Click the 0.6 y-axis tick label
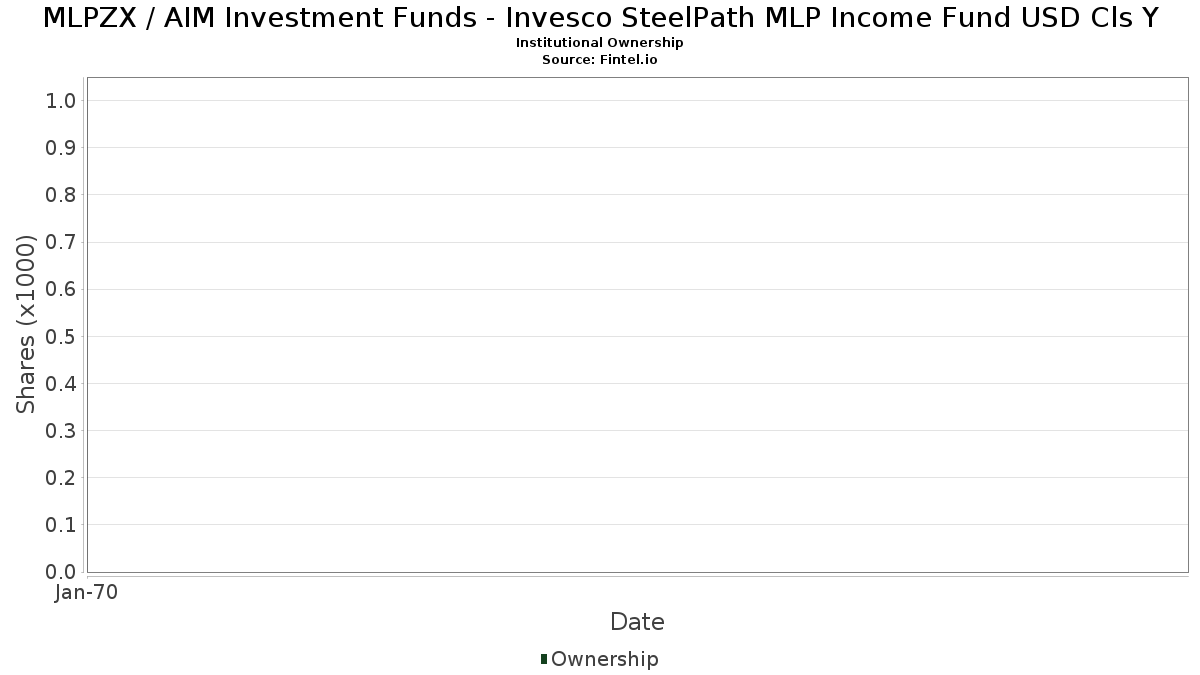Viewport: 1200px width, 675px height. pyautogui.click(x=61, y=289)
